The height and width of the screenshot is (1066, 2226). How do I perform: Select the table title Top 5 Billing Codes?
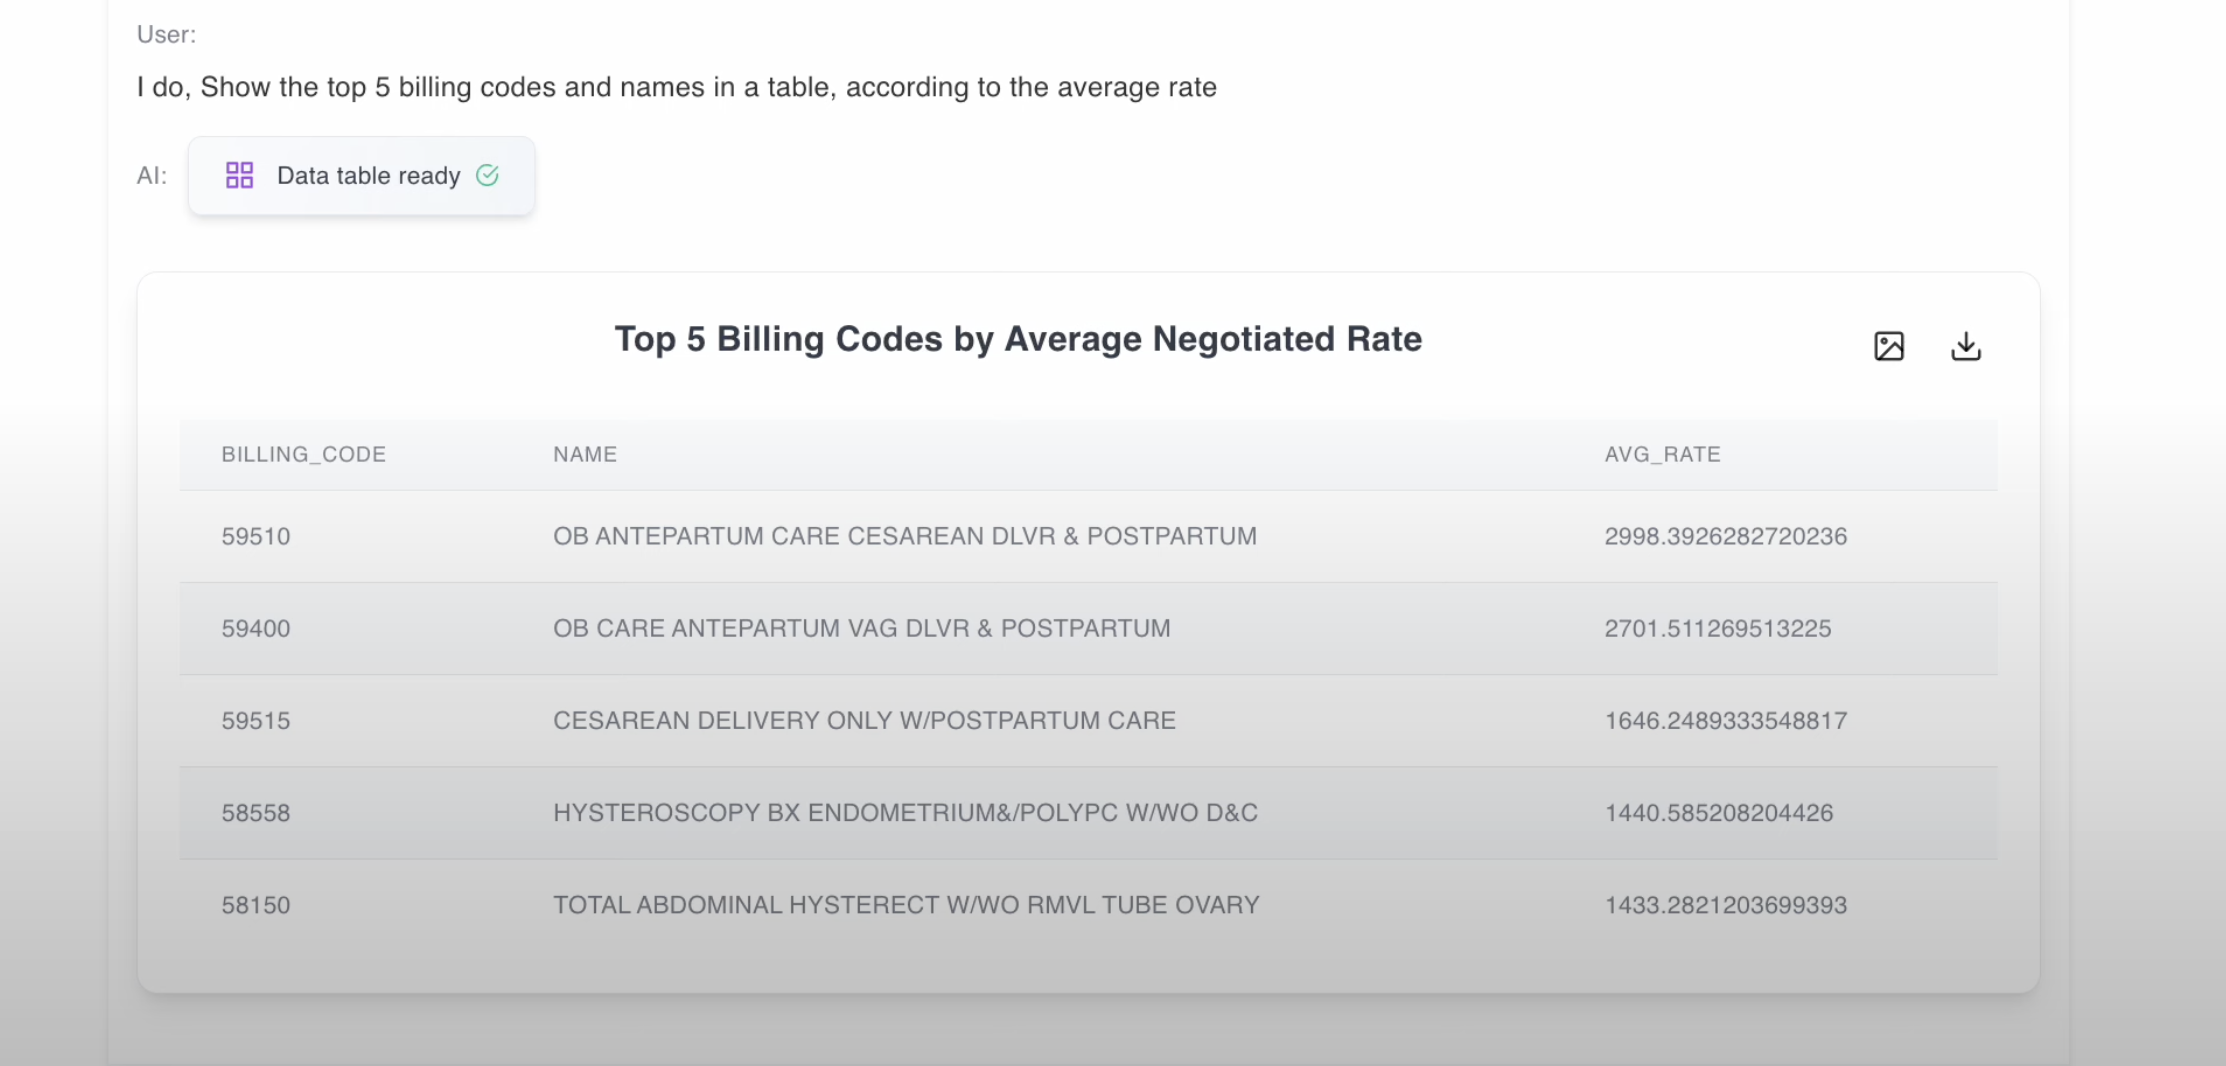pos(1019,339)
